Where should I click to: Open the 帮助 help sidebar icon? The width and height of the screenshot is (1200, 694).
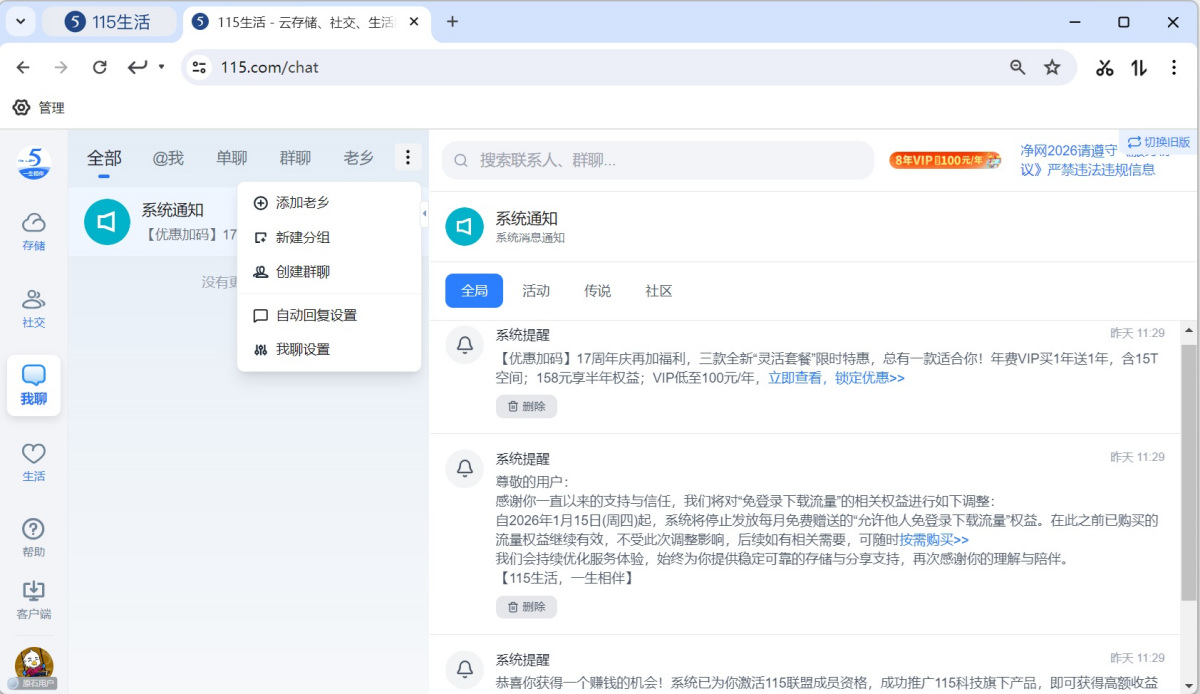tap(34, 538)
